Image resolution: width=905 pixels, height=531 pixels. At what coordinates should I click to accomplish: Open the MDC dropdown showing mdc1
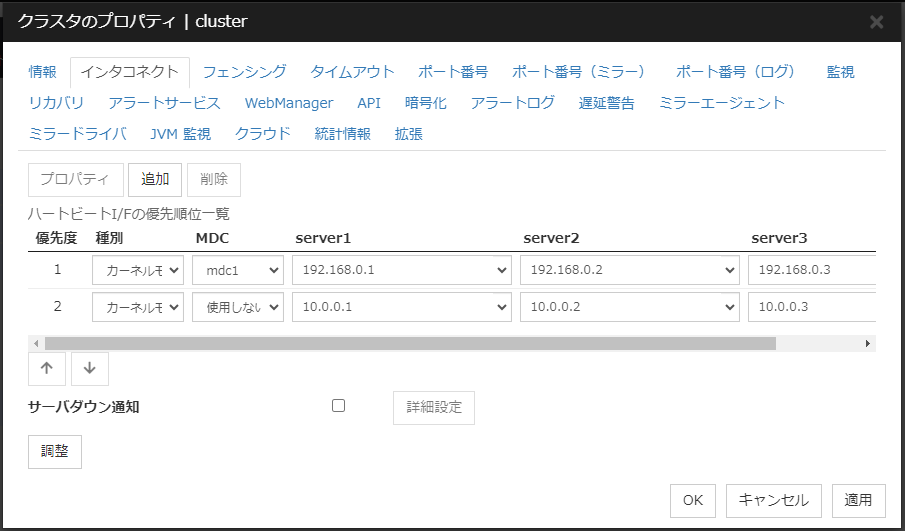click(x=238, y=270)
